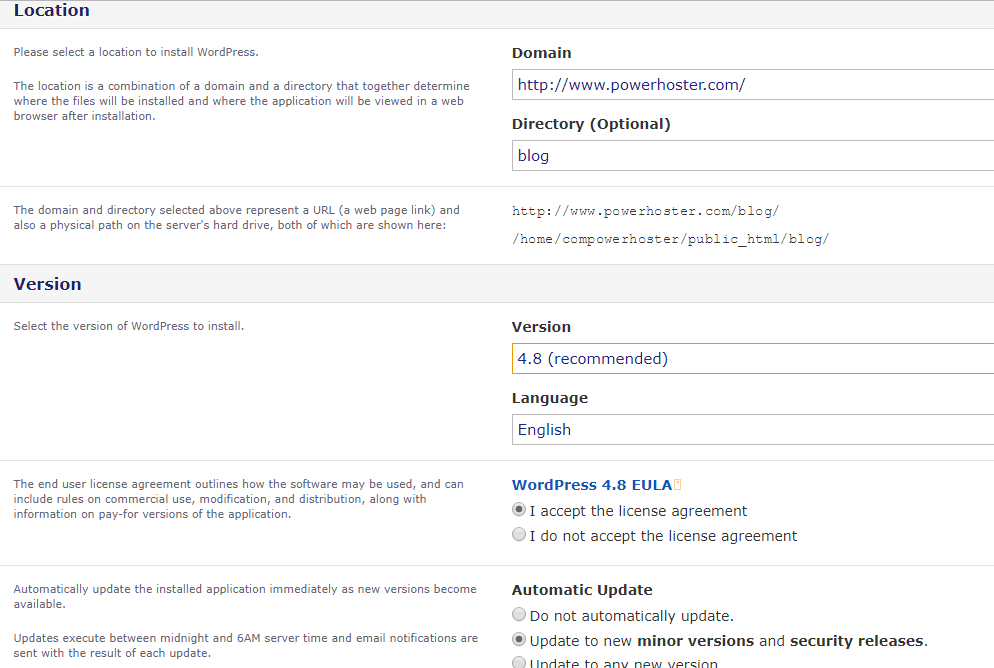This screenshot has width=994, height=668.
Task: Open the external link icon beside EULA
Action: [678, 485]
